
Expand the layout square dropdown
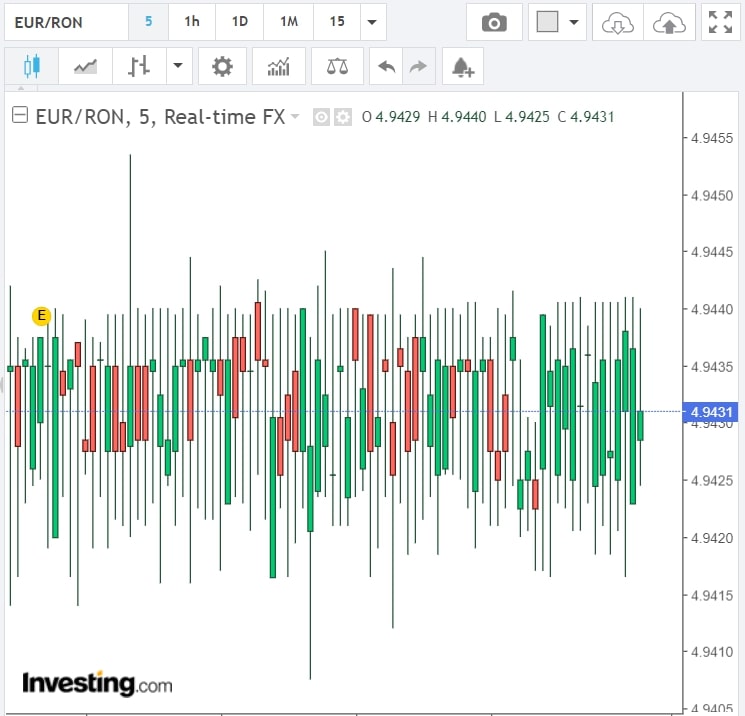click(574, 22)
